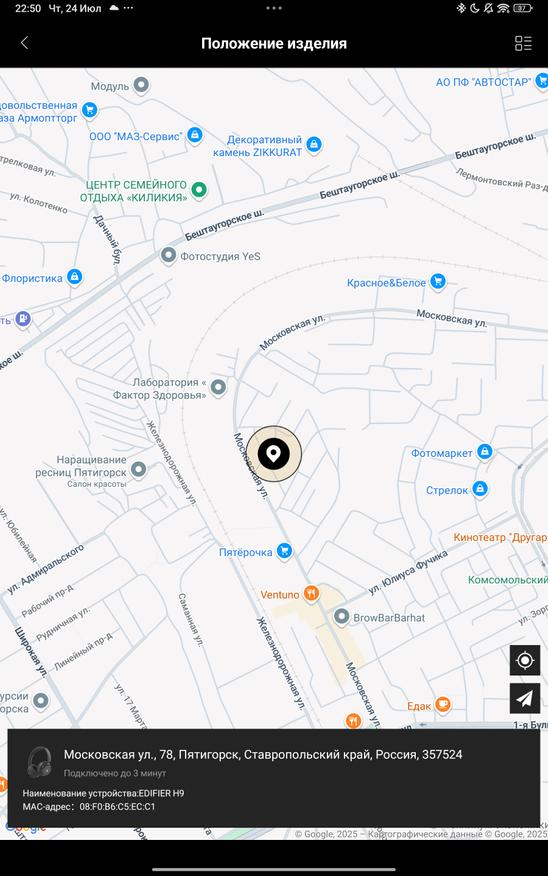Tap the Едак cafe marker
Screen dimensions: 548x876
442,705
